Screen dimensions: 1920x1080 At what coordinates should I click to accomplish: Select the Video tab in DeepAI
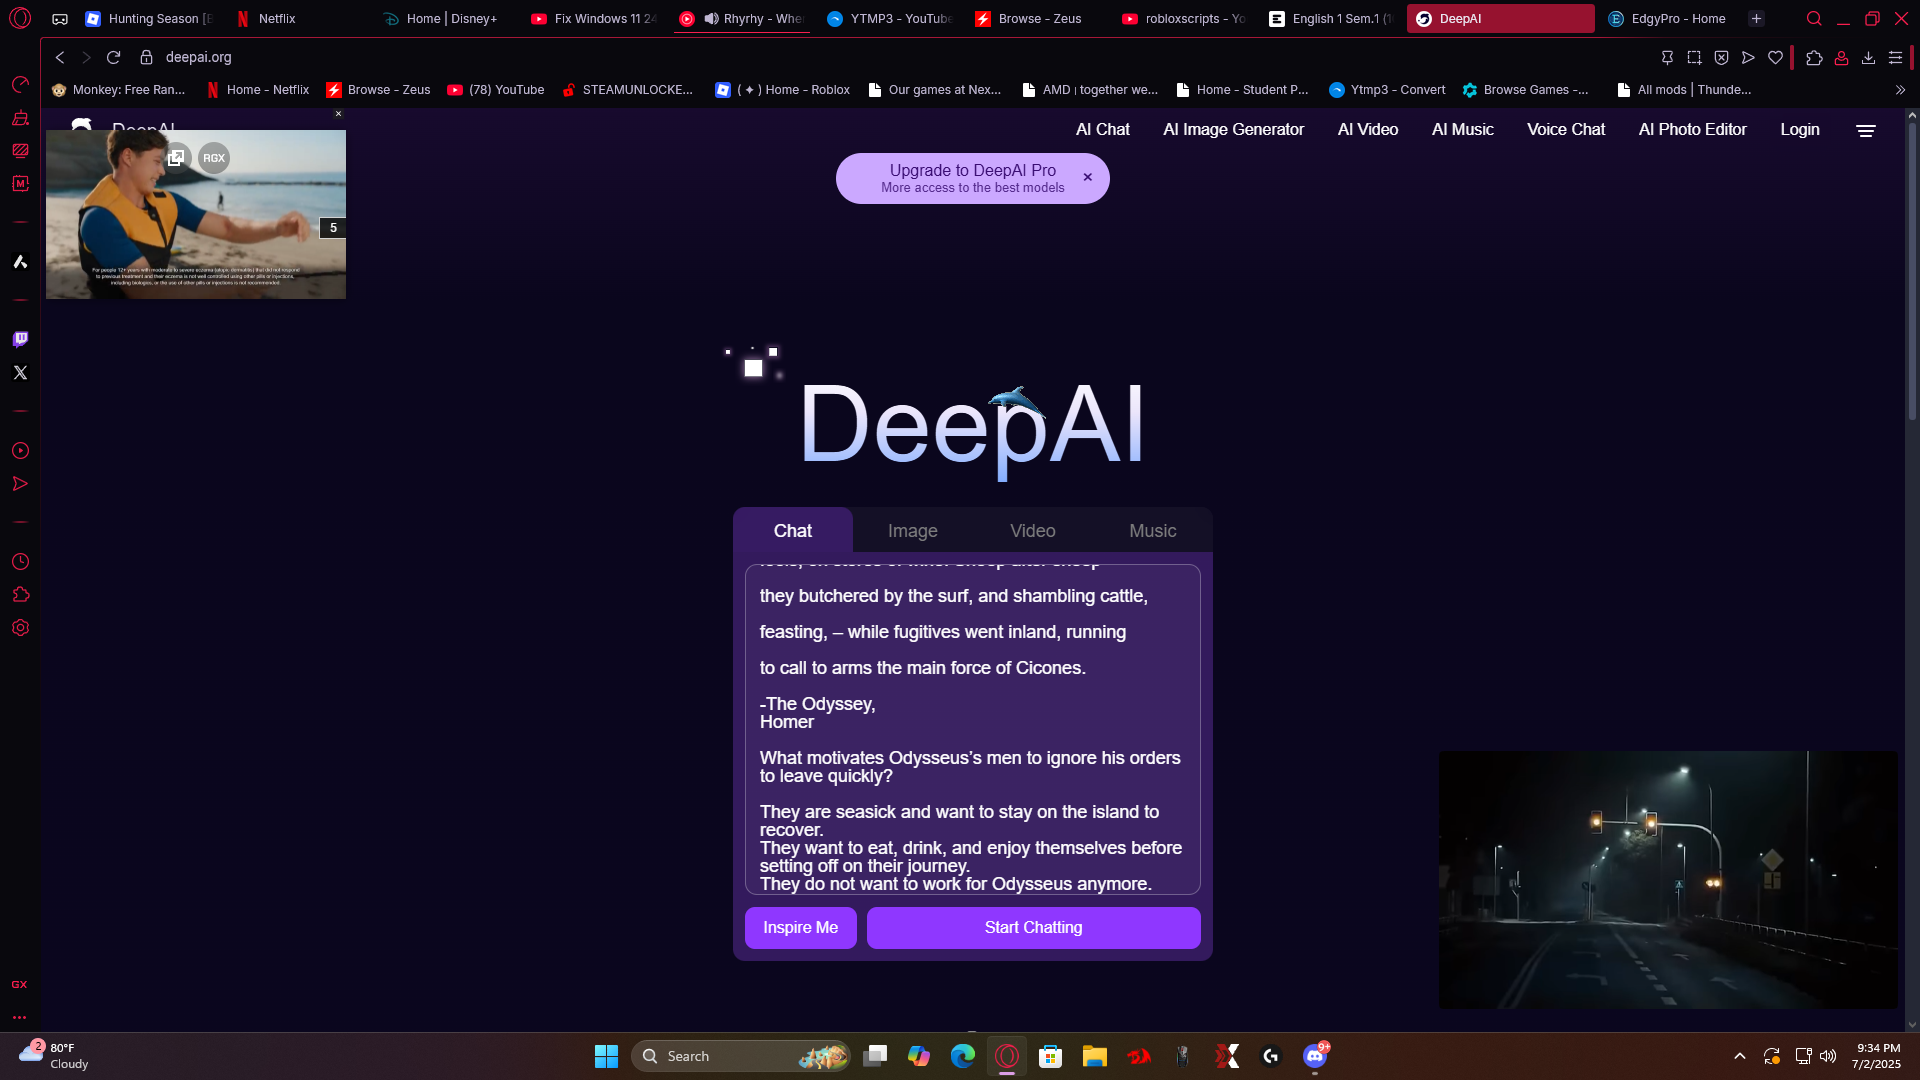[1033, 531]
